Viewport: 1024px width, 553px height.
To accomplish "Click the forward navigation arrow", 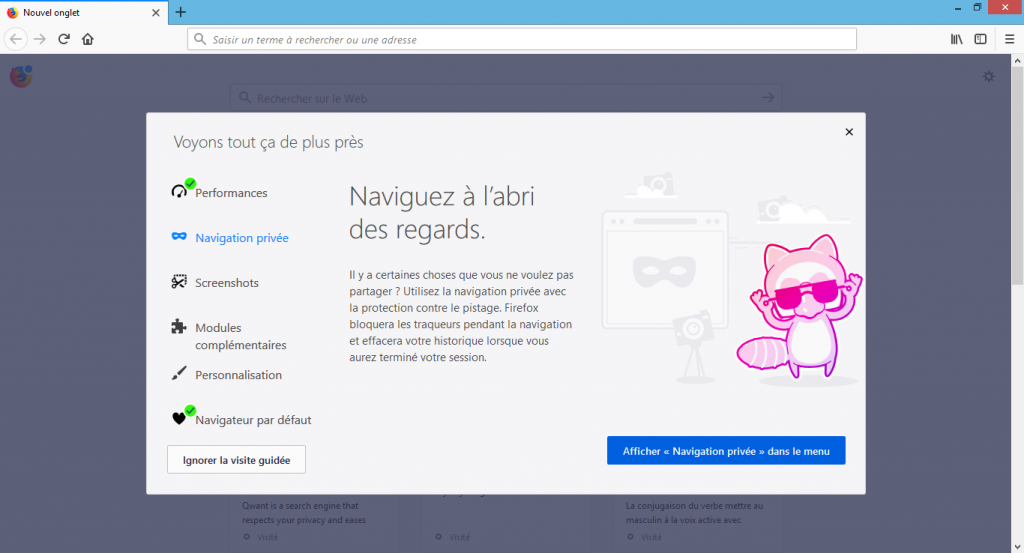I will (40, 39).
